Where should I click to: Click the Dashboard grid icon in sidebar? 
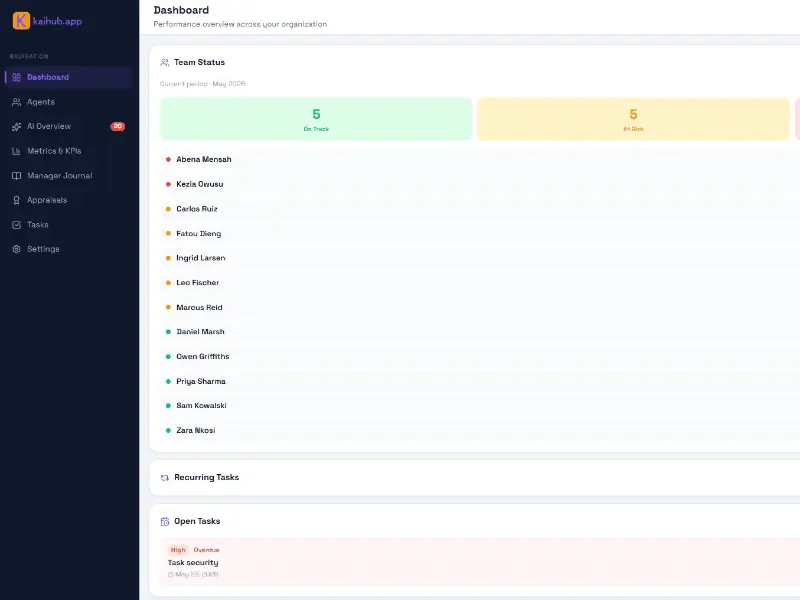16,78
